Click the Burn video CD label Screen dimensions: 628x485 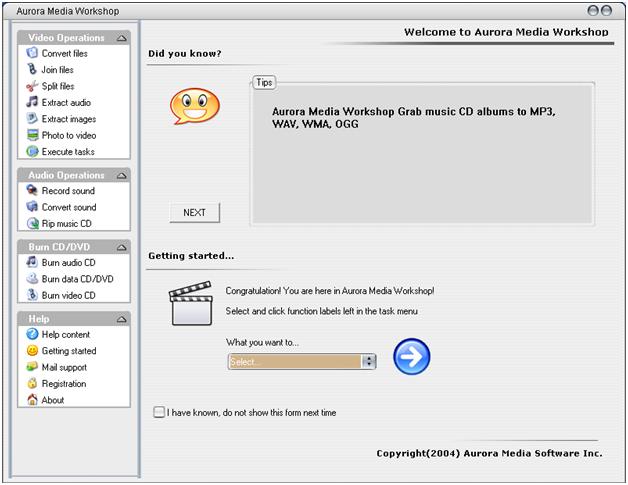68,296
